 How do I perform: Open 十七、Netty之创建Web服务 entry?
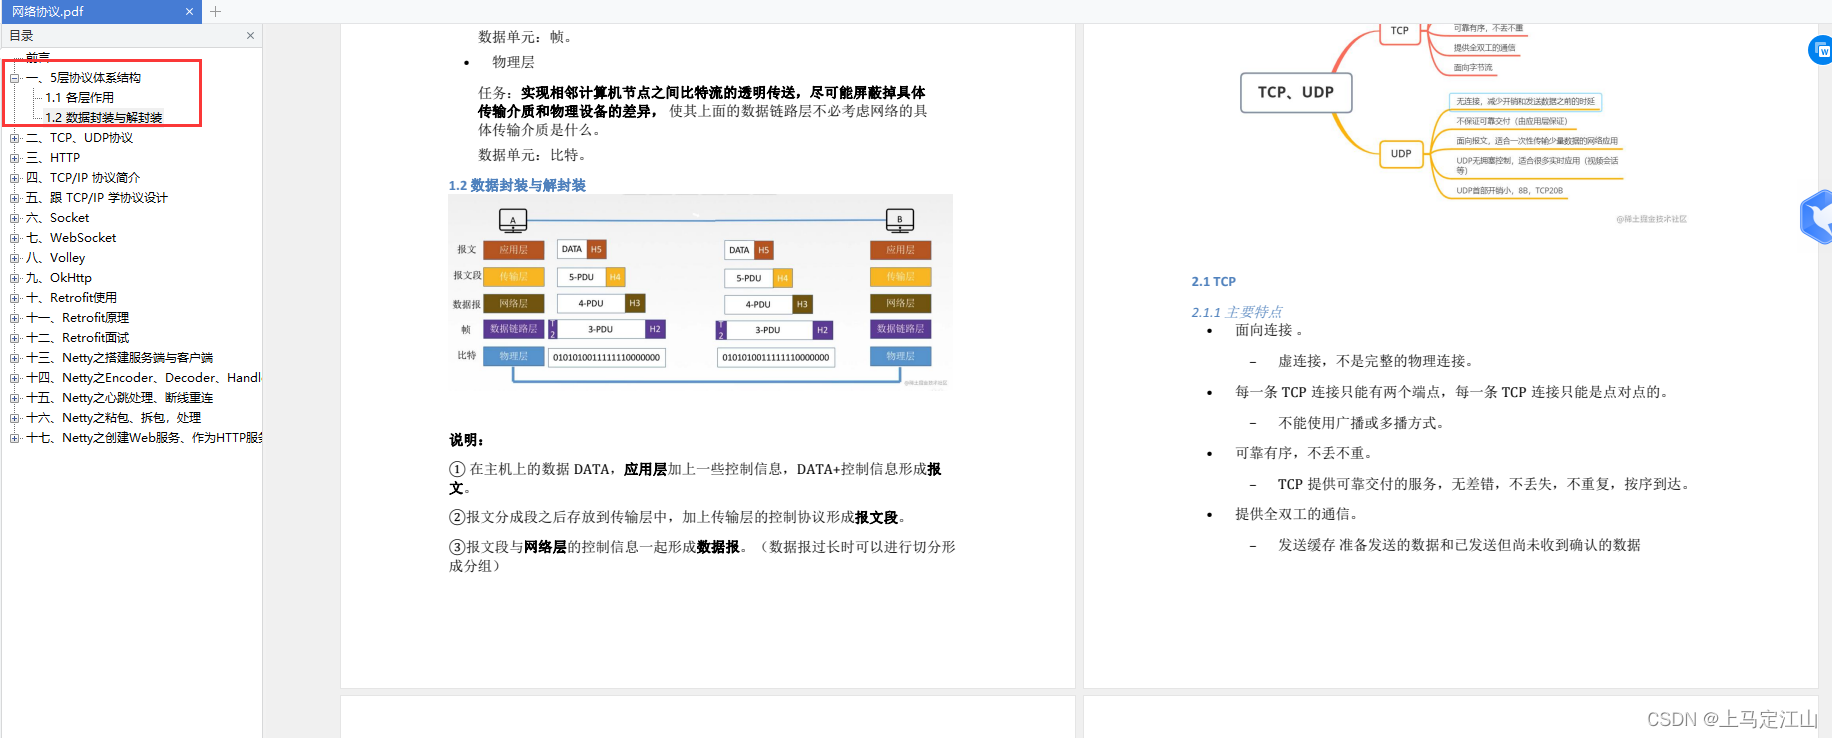point(143,438)
